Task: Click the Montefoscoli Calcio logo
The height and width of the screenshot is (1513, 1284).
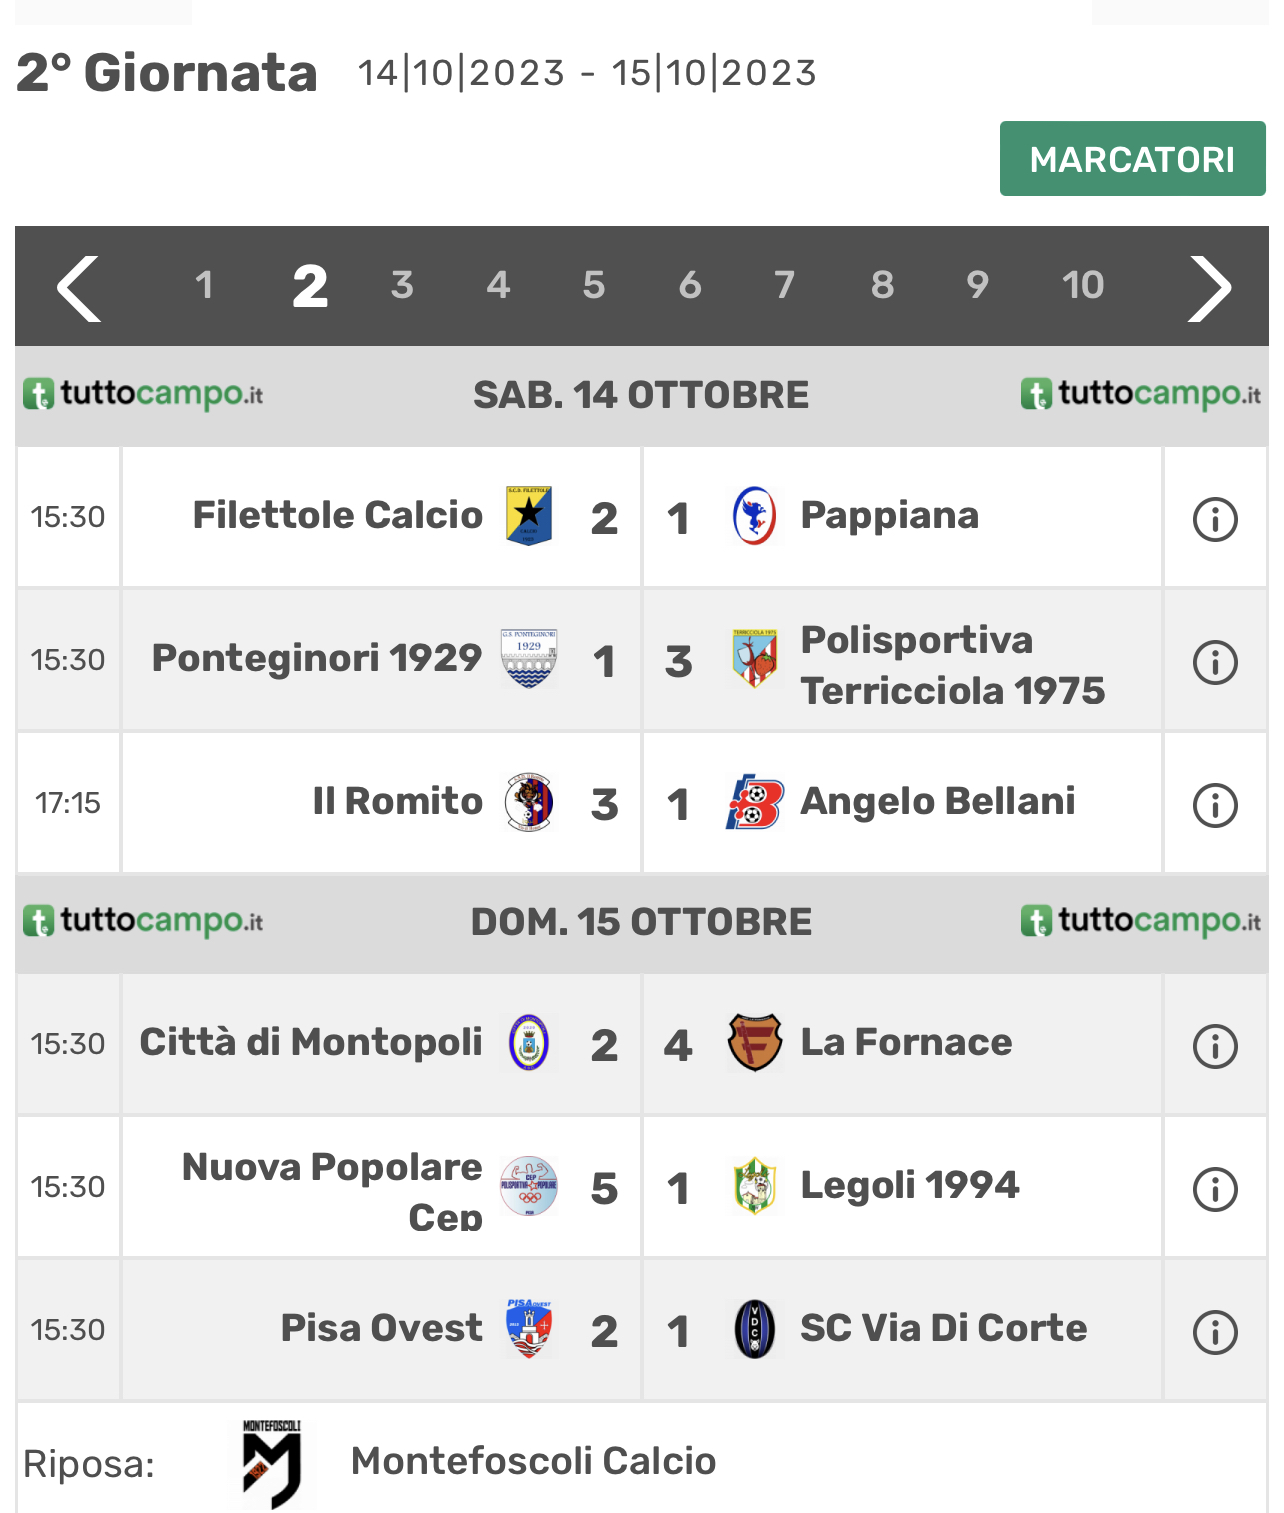Action: pos(272,1463)
